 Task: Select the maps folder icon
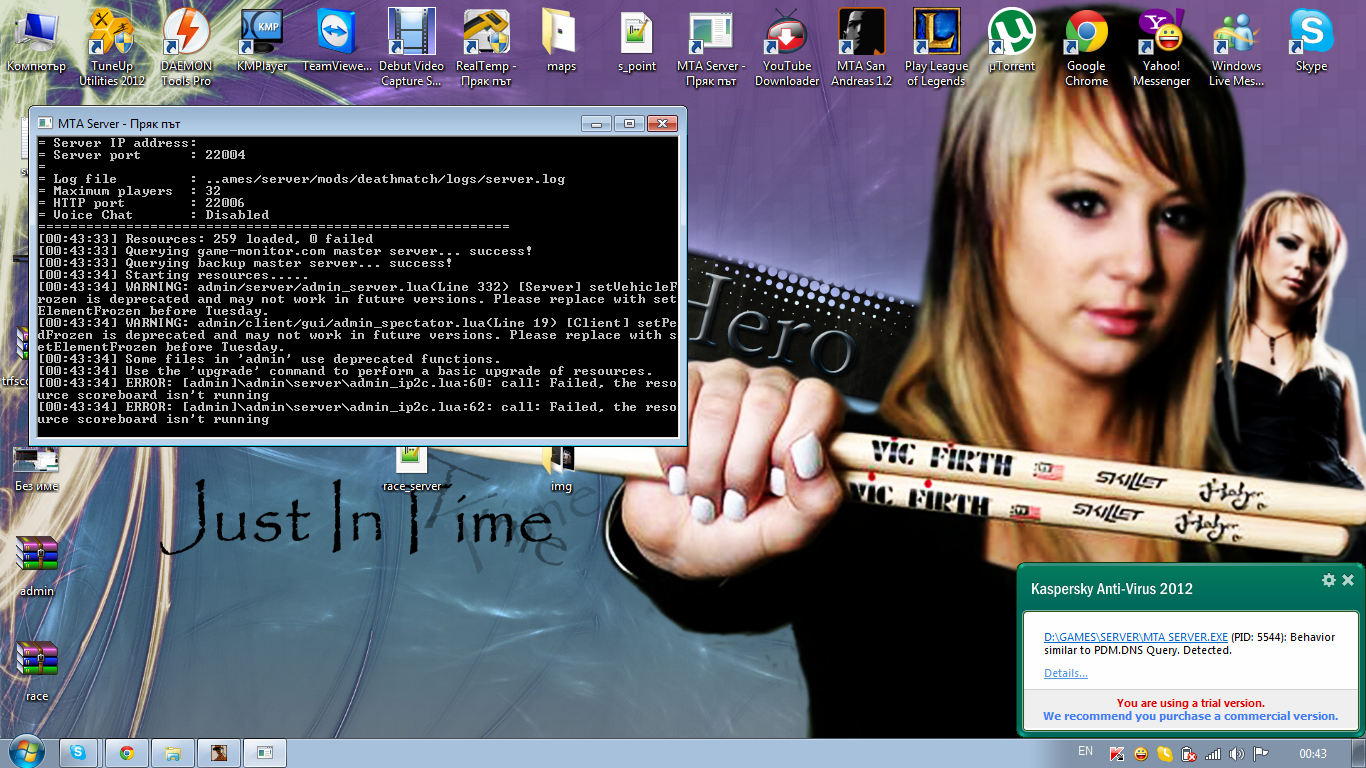pyautogui.click(x=561, y=34)
